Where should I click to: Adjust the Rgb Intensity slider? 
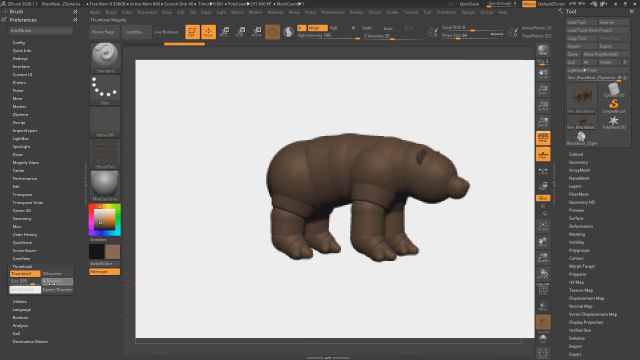pos(329,36)
